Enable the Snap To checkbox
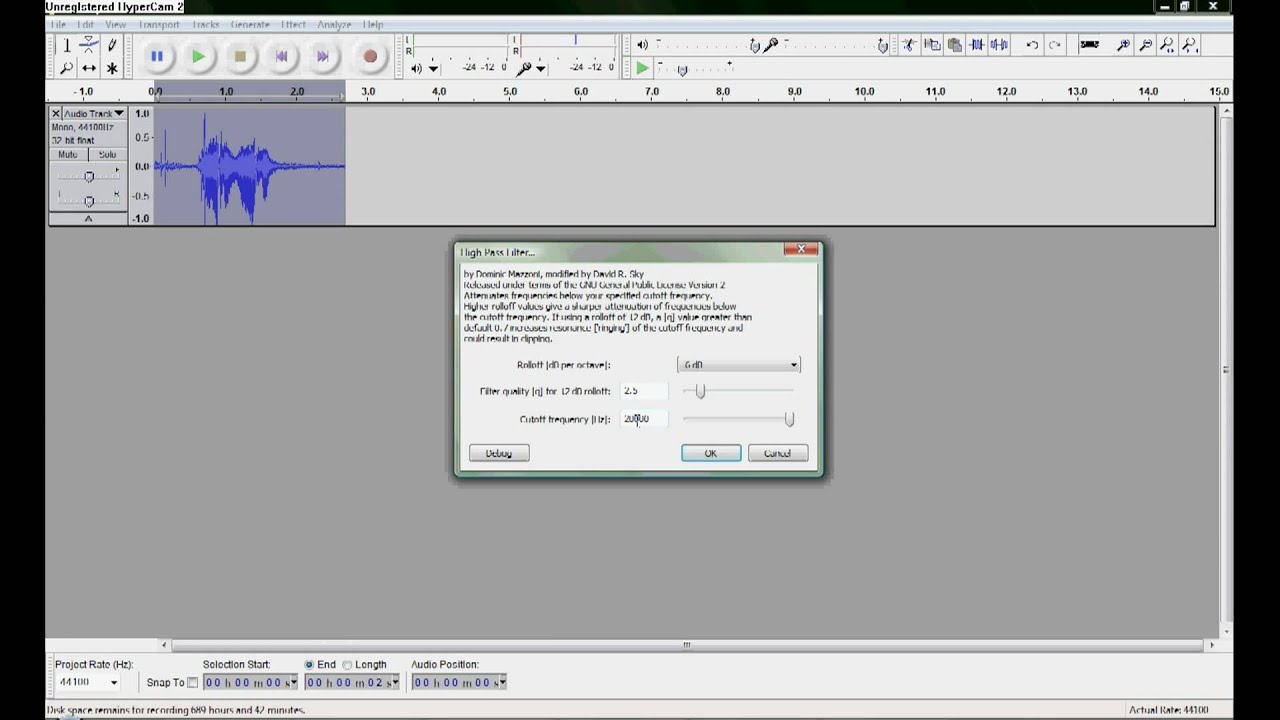1280x720 pixels. point(192,683)
